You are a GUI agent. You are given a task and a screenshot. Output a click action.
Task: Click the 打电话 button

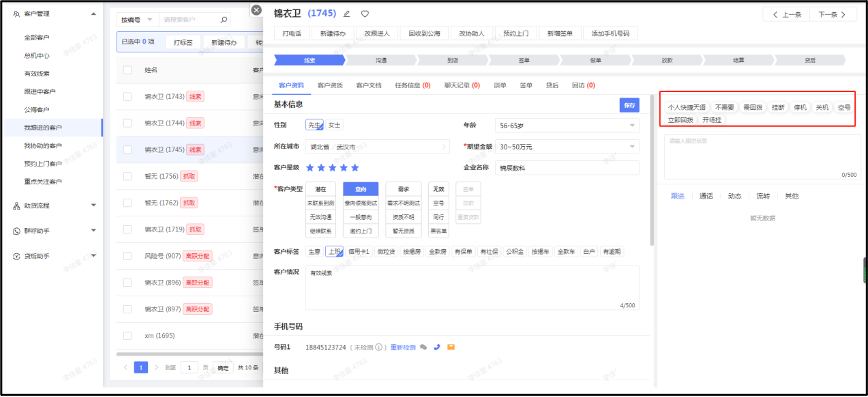292,33
